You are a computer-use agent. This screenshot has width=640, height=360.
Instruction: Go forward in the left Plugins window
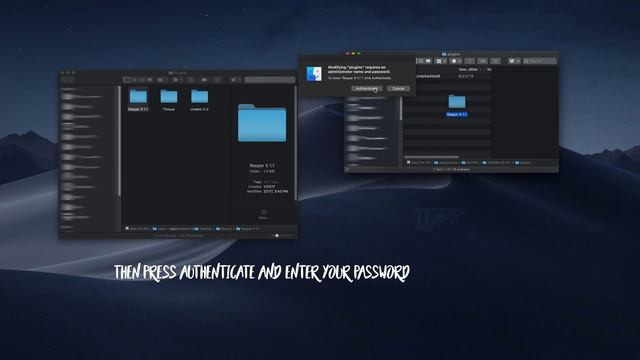pos(71,80)
